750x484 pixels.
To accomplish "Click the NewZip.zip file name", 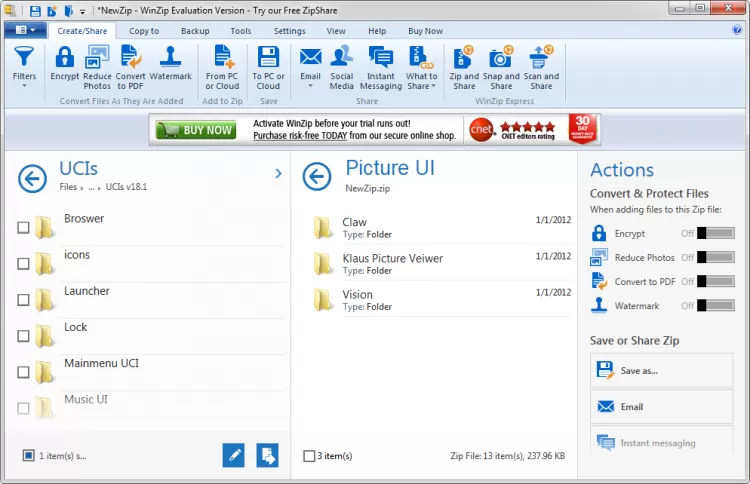I will coord(367,188).
